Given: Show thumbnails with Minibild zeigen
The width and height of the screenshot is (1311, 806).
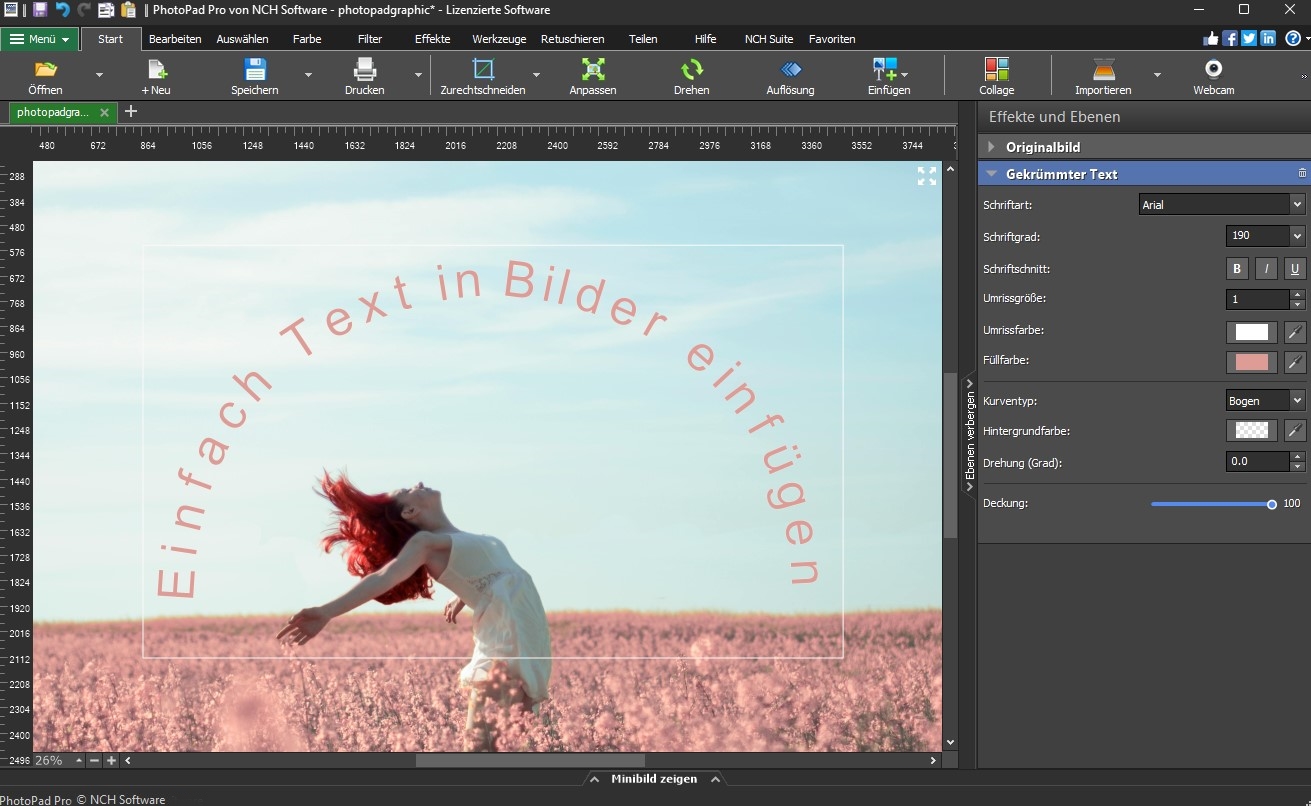Looking at the screenshot, I should pyautogui.click(x=654, y=779).
